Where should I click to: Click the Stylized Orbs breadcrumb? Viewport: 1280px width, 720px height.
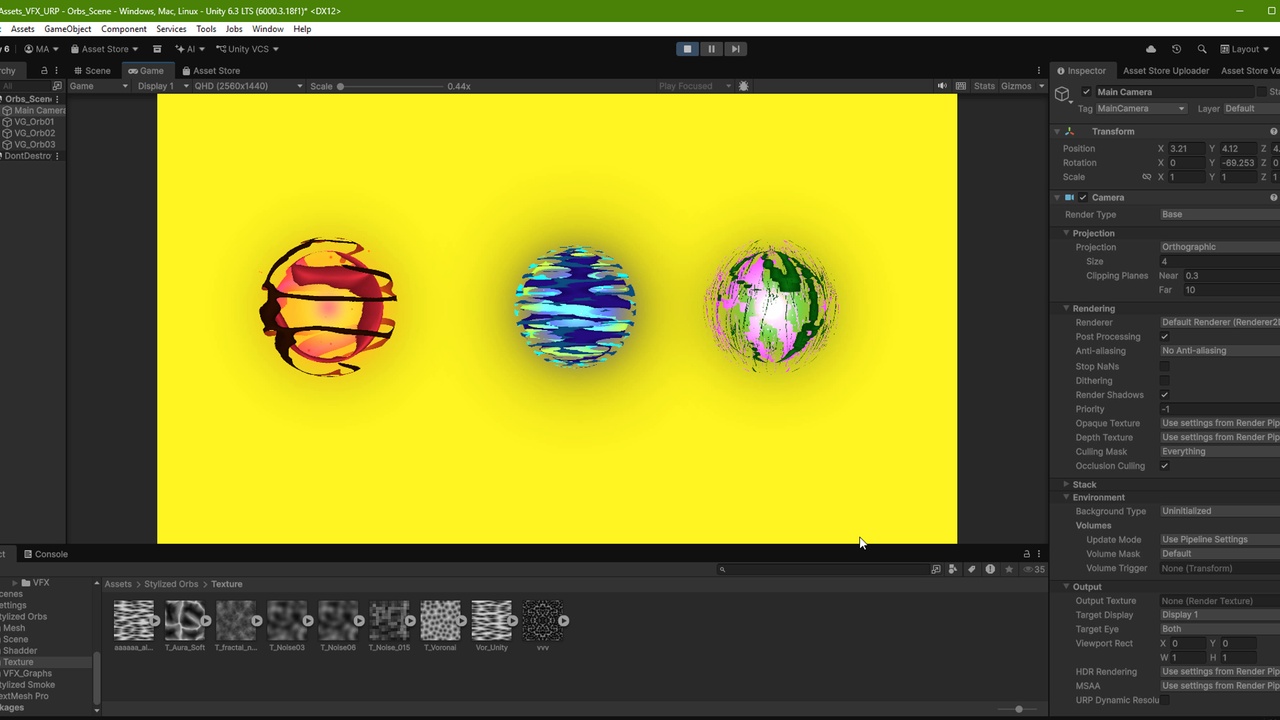pos(171,584)
